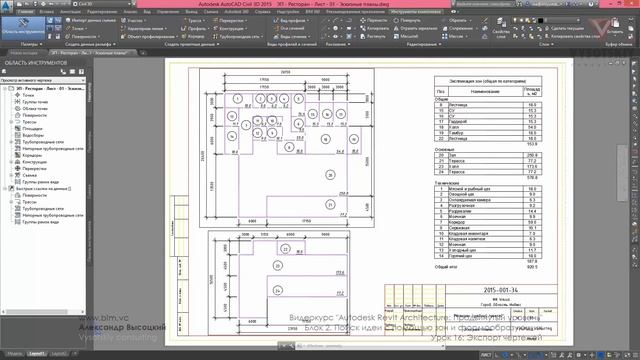Open the Intersections (Перекрестки) dropdown
Screen dimensions: 640x360
pyautogui.click(x=231, y=20)
